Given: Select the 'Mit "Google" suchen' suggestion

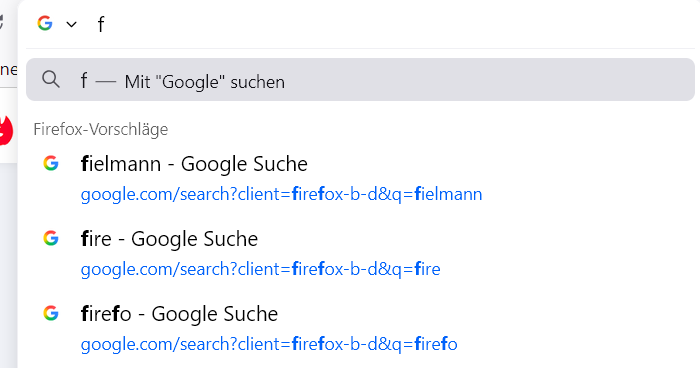Looking at the screenshot, I should tap(360, 79).
